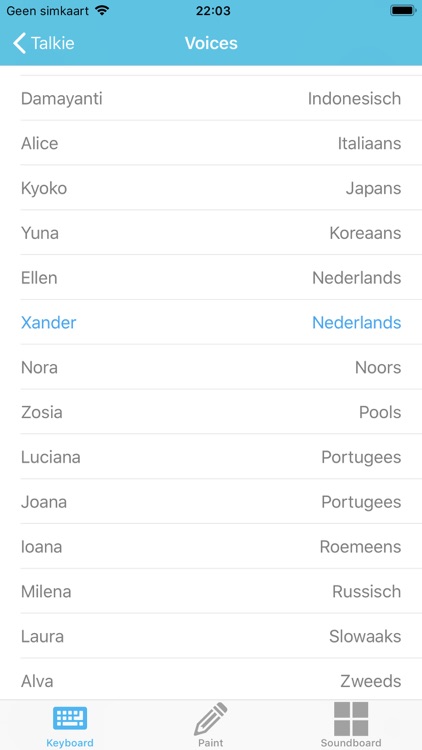Open the Paint pencil icon
Viewport: 422px width, 750px height.
pos(211,719)
